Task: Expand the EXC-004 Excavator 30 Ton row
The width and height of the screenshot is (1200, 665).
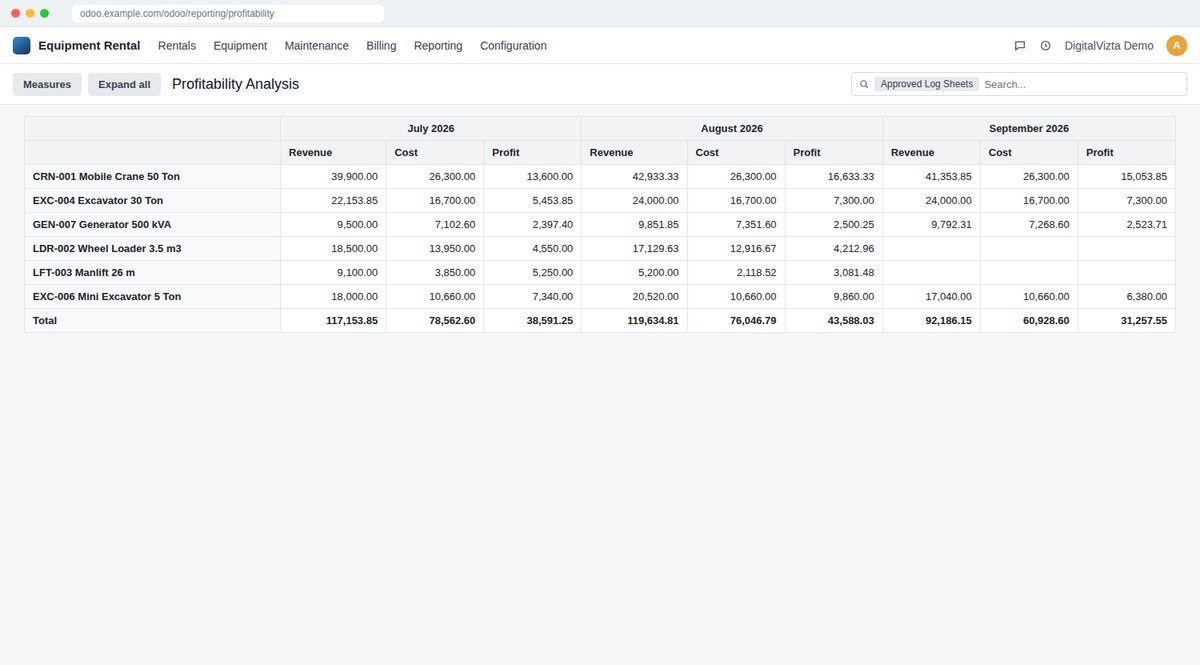Action: pos(153,200)
